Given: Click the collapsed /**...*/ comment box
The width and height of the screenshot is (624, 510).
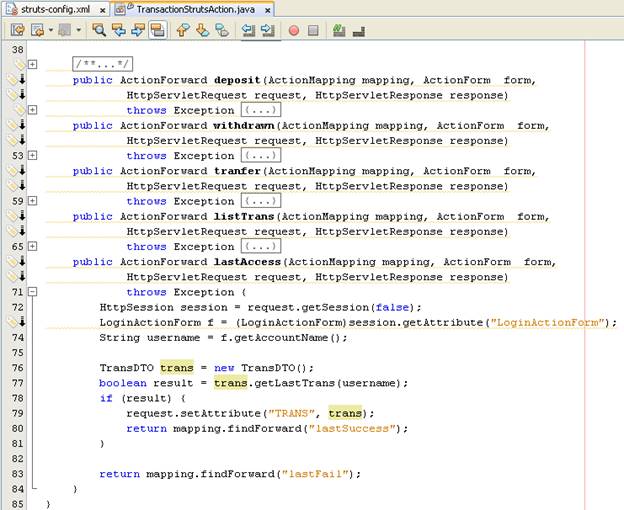Looking at the screenshot, I should (102, 64).
